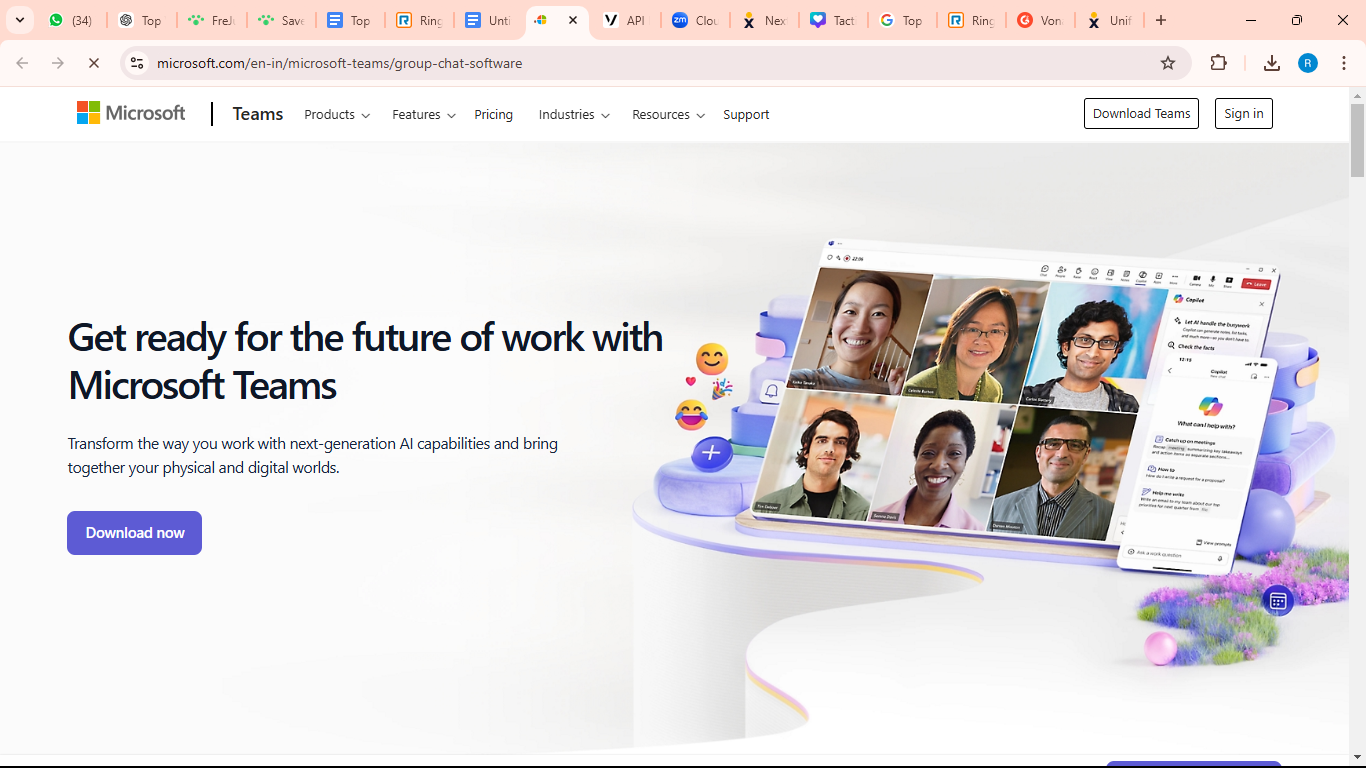The height and width of the screenshot is (768, 1366).
Task: Click the browser Extensions puzzle icon
Action: 1218,62
